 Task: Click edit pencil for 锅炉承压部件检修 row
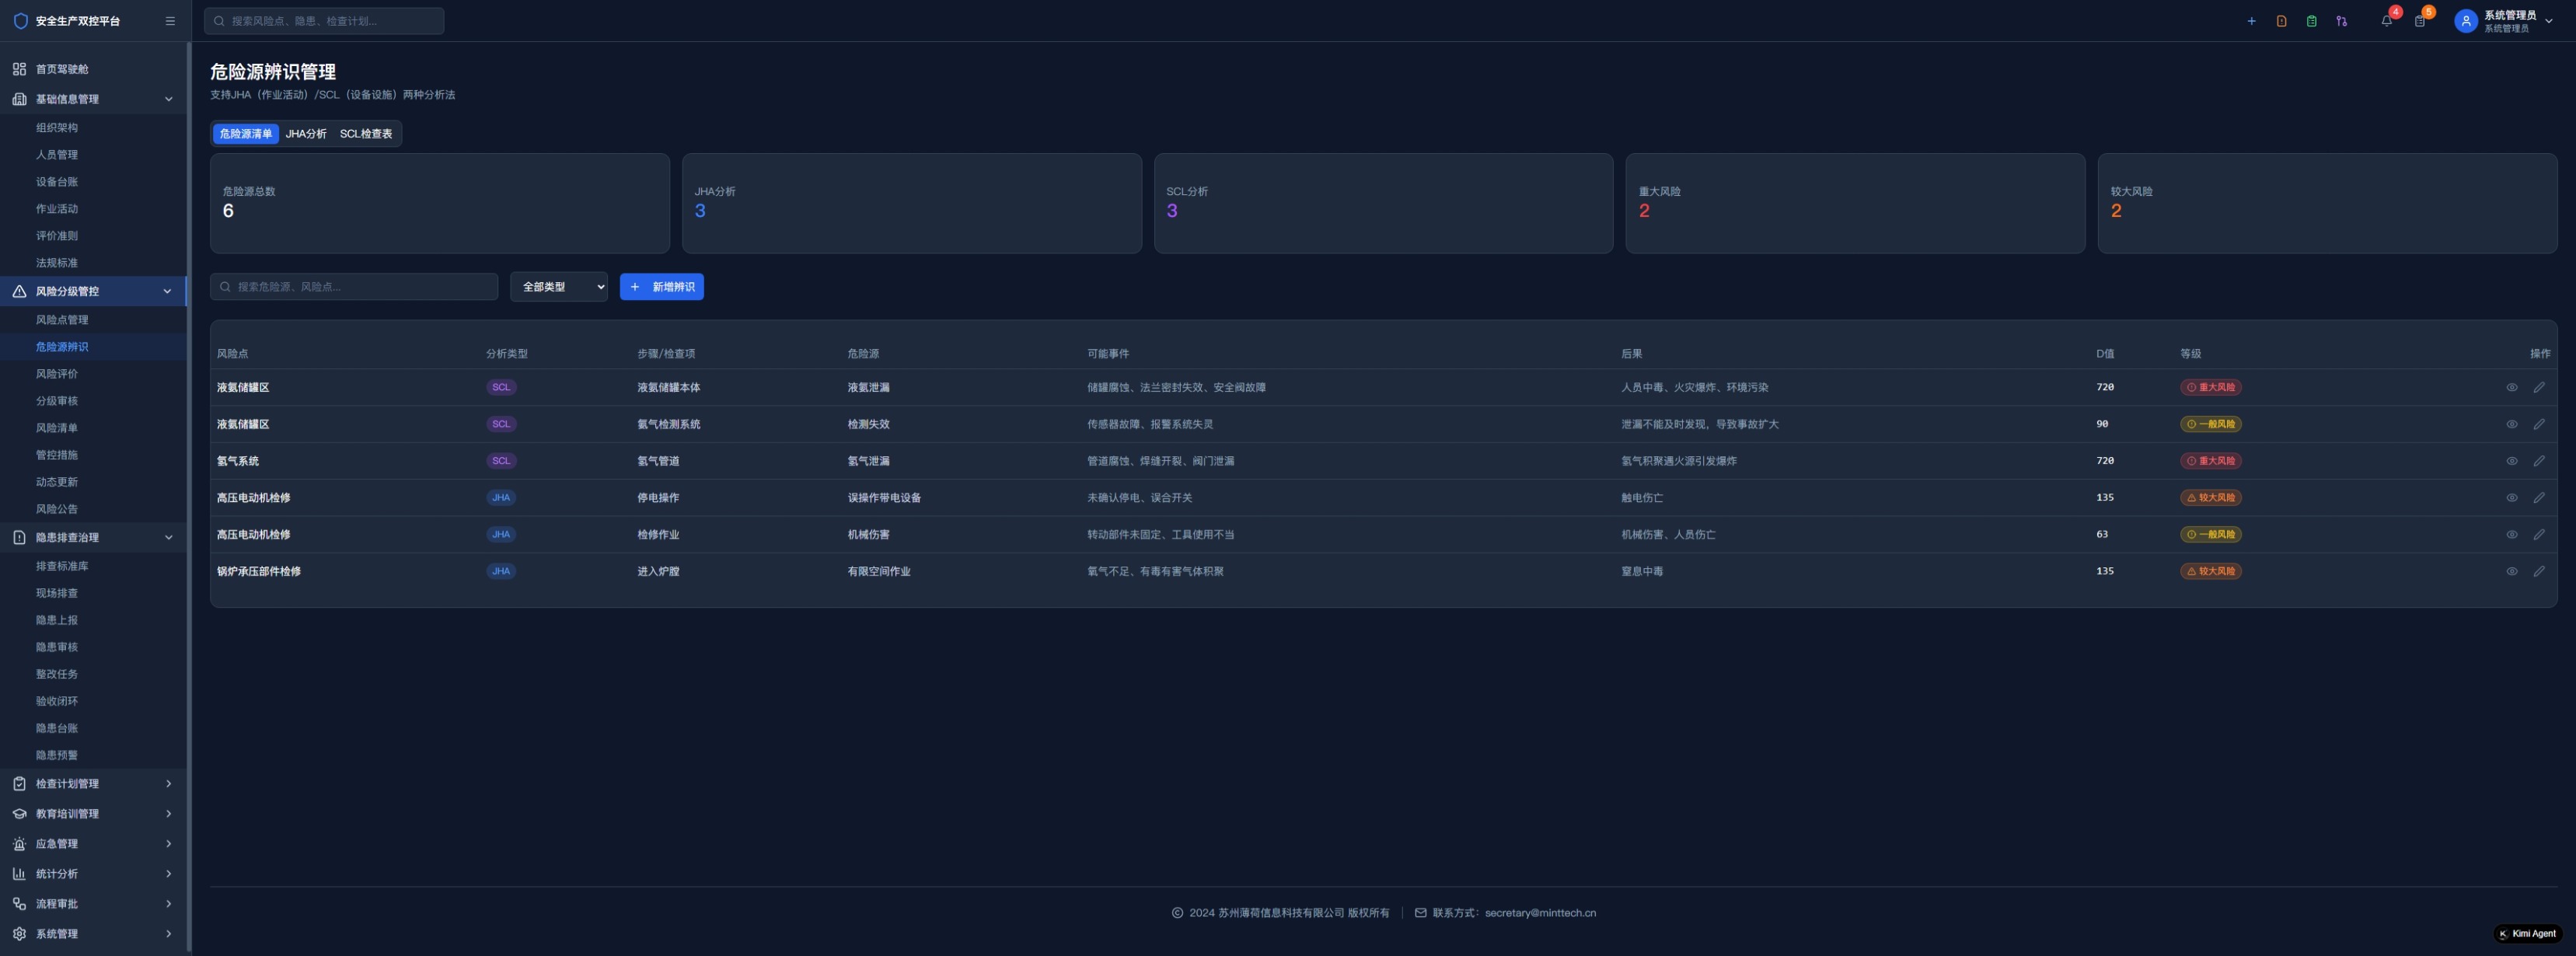(x=2538, y=571)
